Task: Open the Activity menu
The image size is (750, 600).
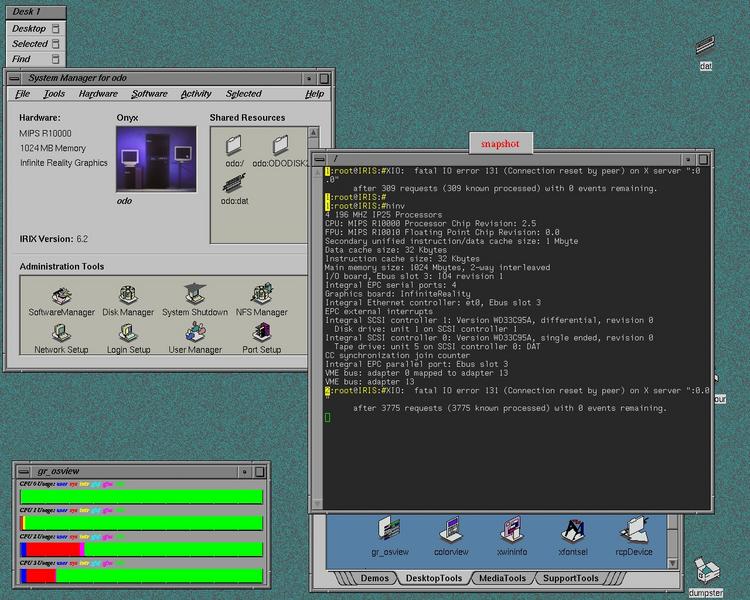Action: (196, 94)
